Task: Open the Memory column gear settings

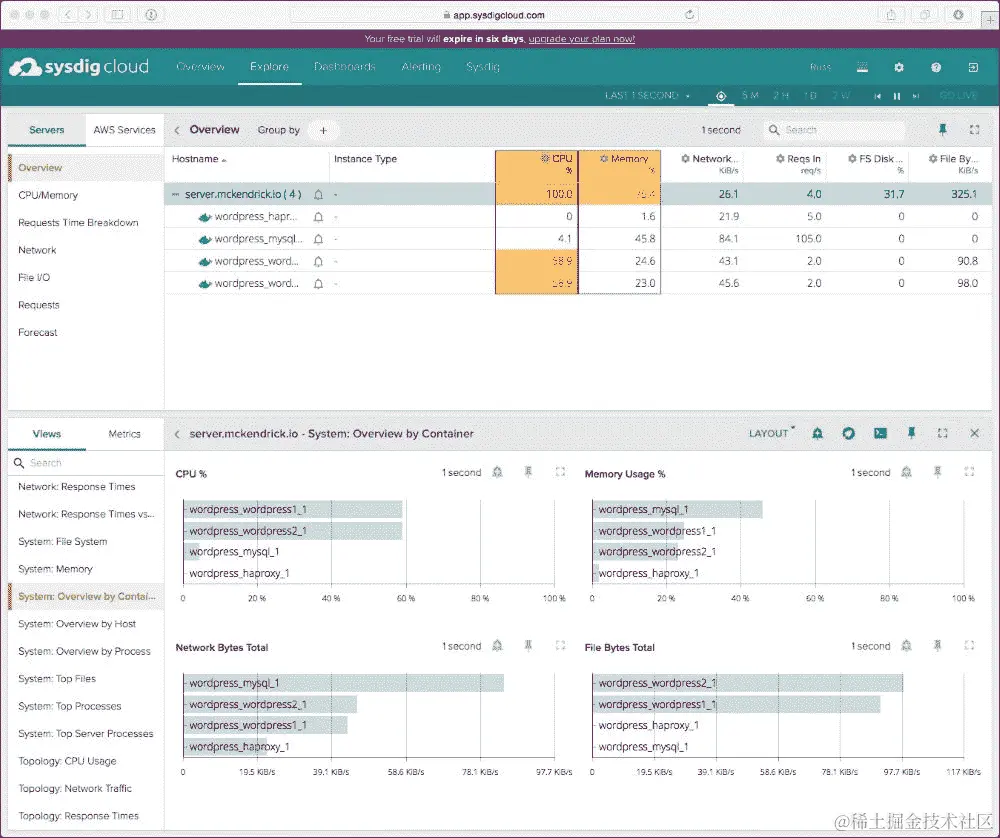Action: pyautogui.click(x=603, y=158)
